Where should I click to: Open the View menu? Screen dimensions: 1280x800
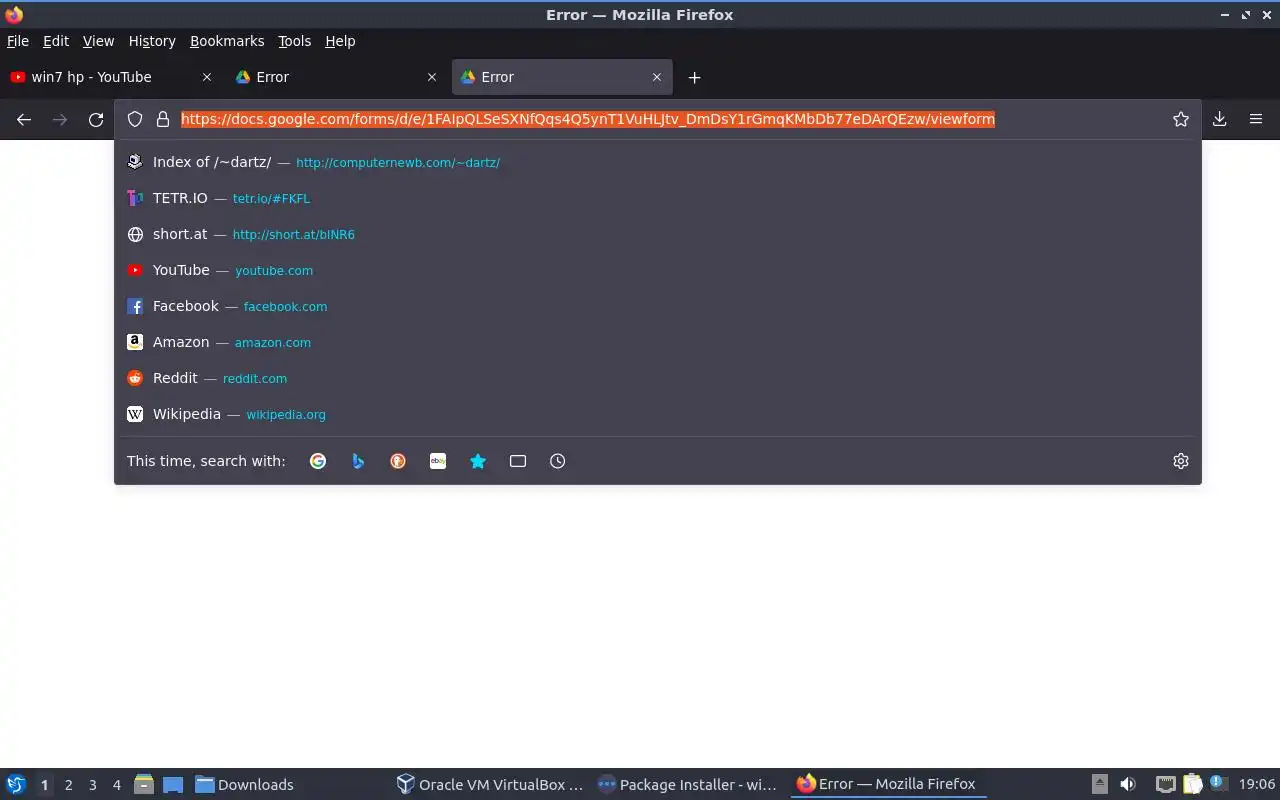[98, 41]
